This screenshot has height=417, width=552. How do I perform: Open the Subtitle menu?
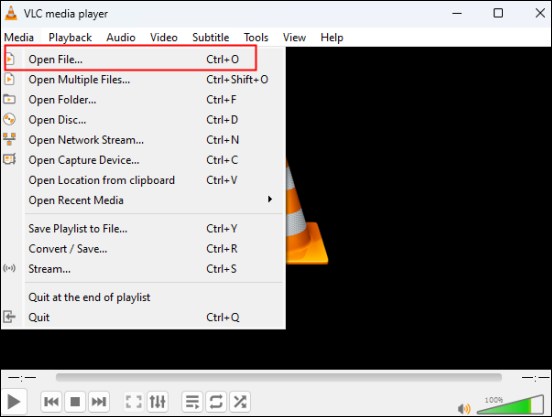tap(211, 37)
